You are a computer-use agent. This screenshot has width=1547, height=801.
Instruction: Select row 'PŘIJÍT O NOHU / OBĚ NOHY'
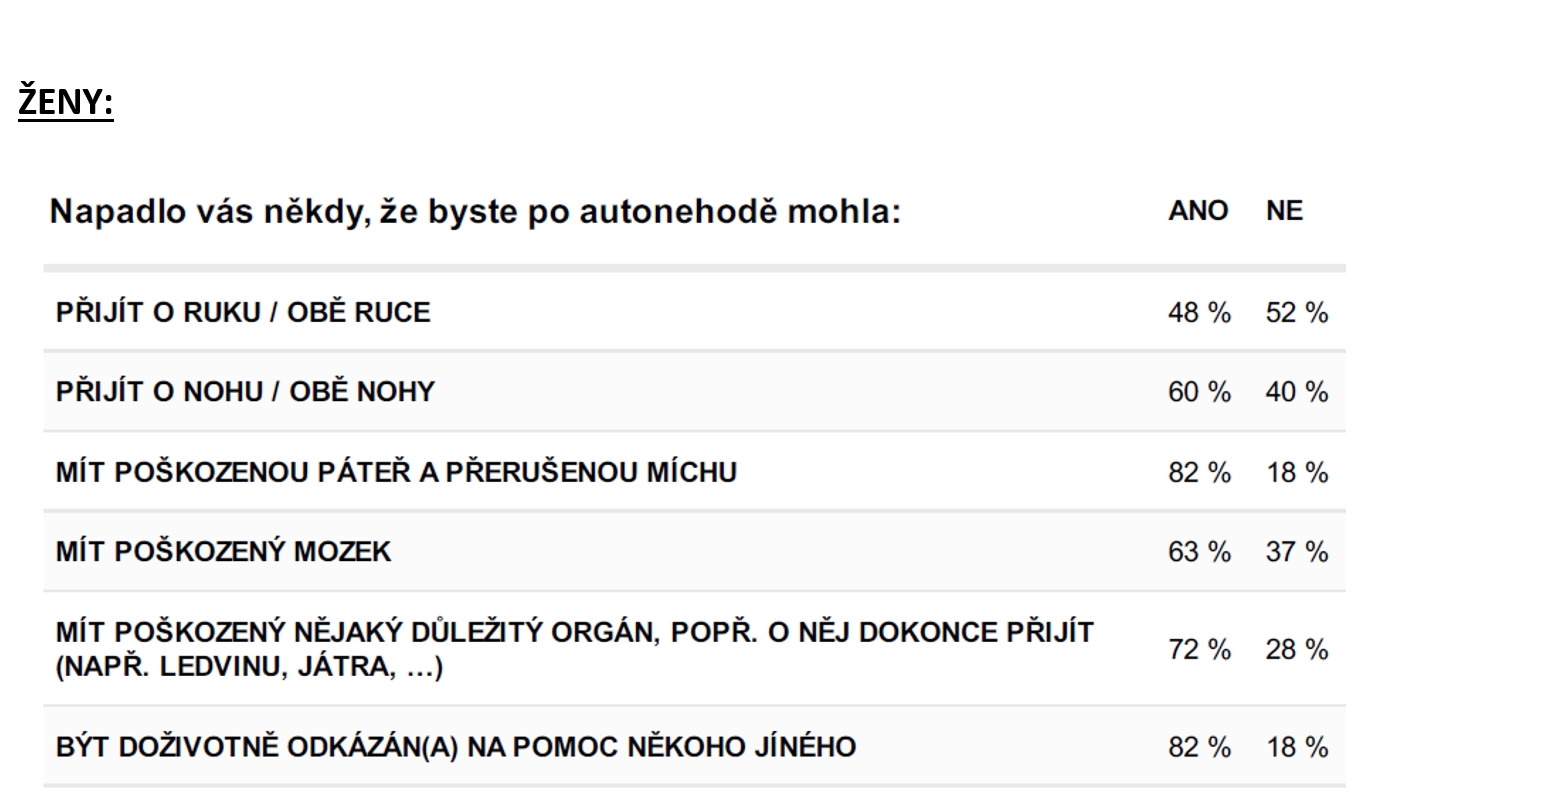point(694,391)
